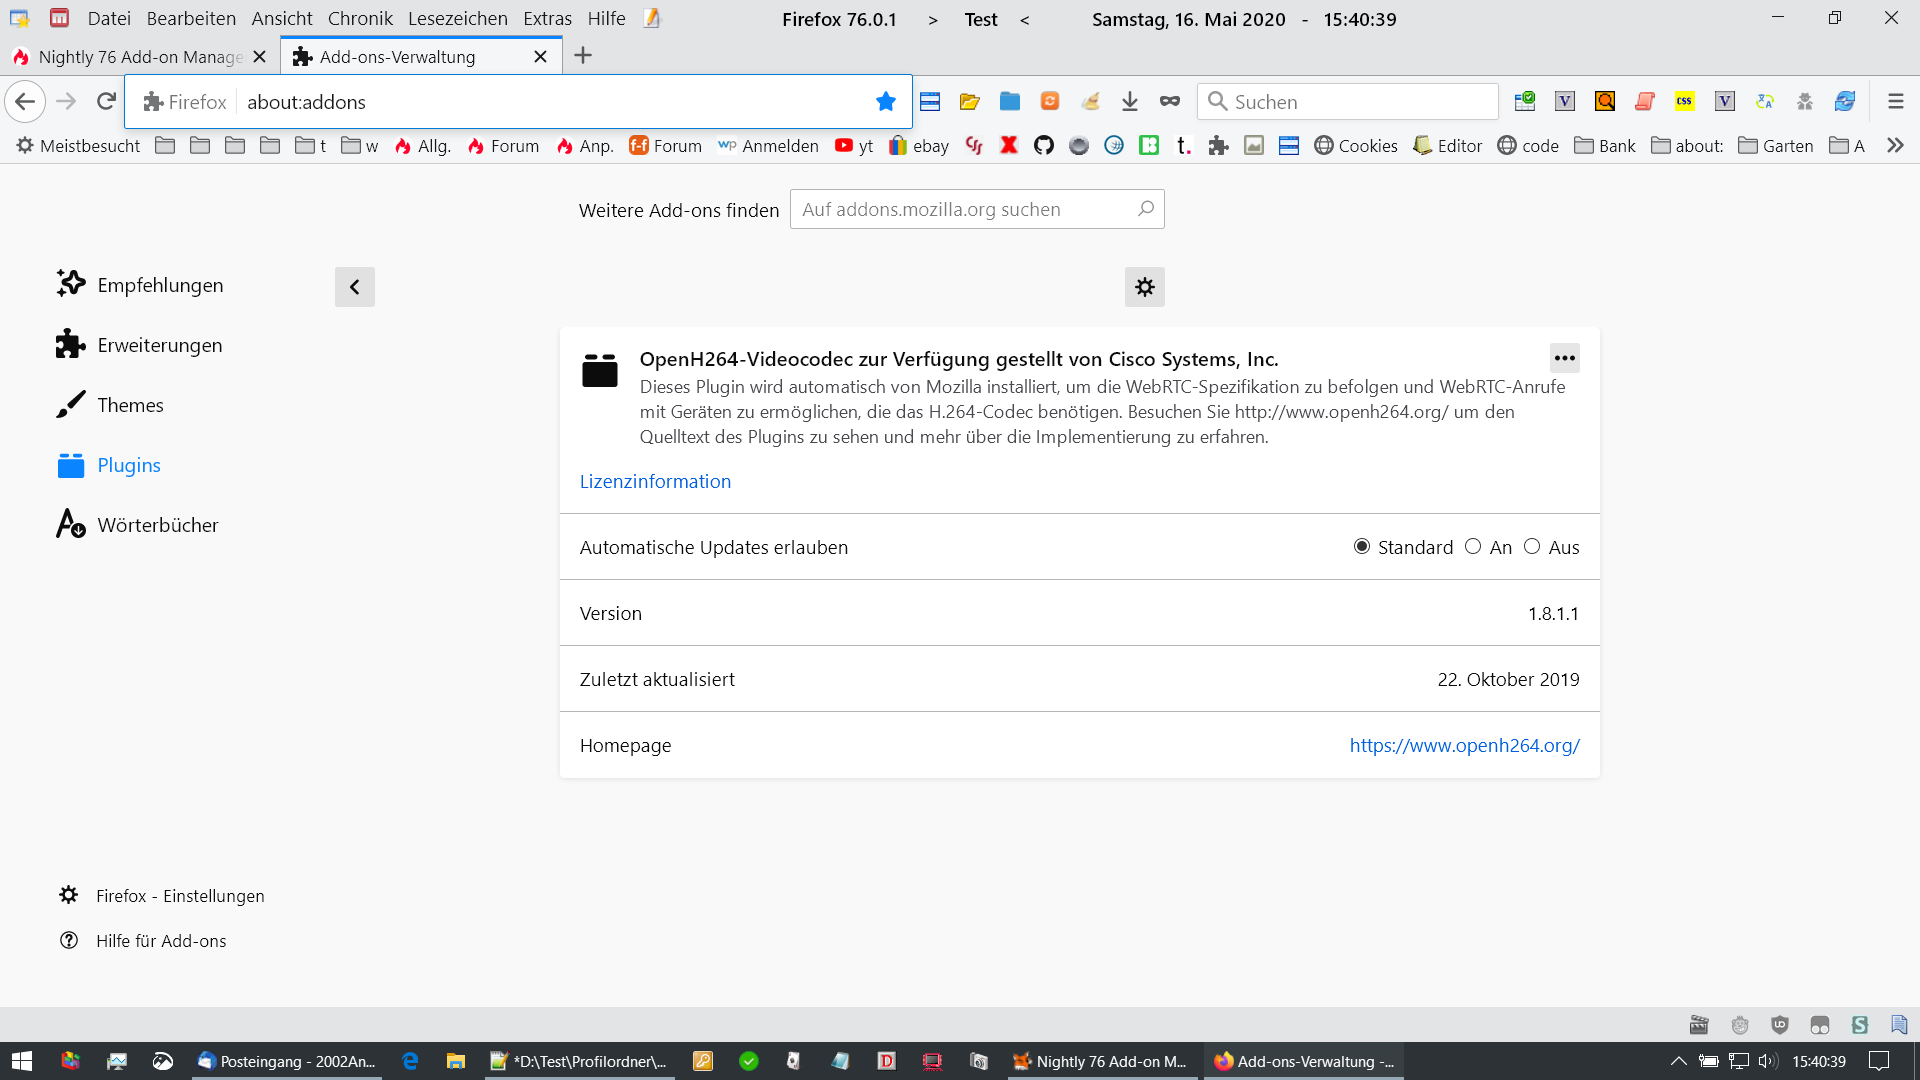This screenshot has width=1920, height=1080.
Task: Open the Lizenzinformation link
Action: (x=655, y=481)
